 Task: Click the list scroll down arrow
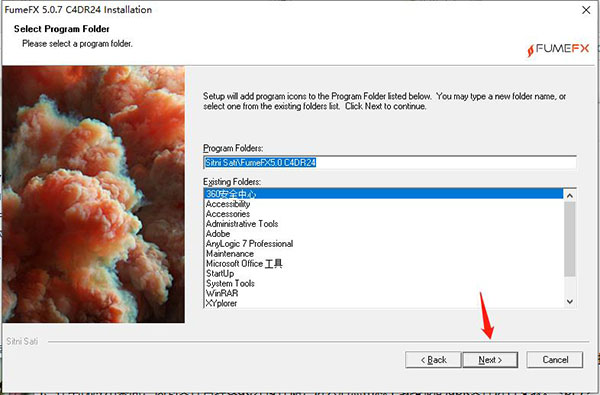click(x=570, y=302)
